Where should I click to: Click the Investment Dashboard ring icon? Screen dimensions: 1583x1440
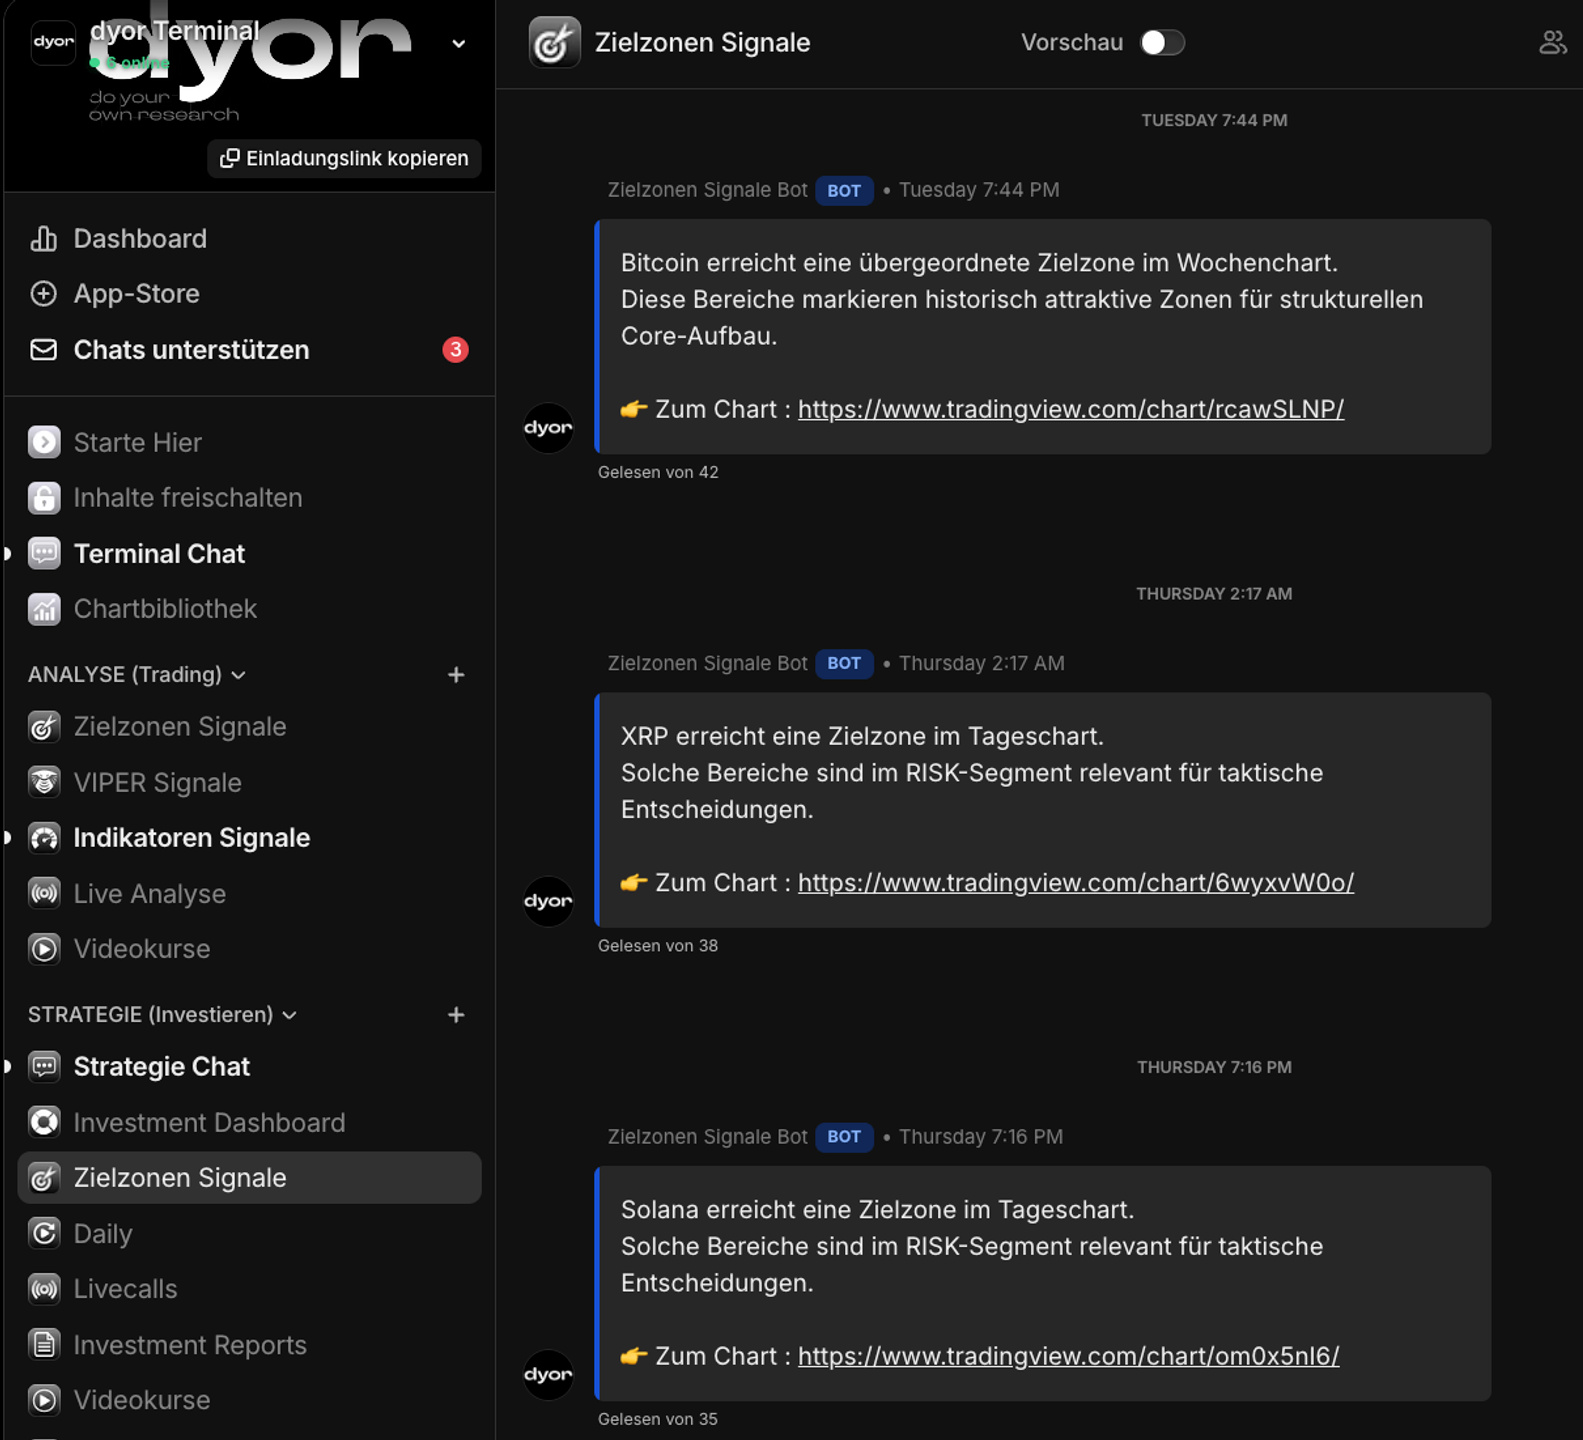click(x=44, y=1122)
